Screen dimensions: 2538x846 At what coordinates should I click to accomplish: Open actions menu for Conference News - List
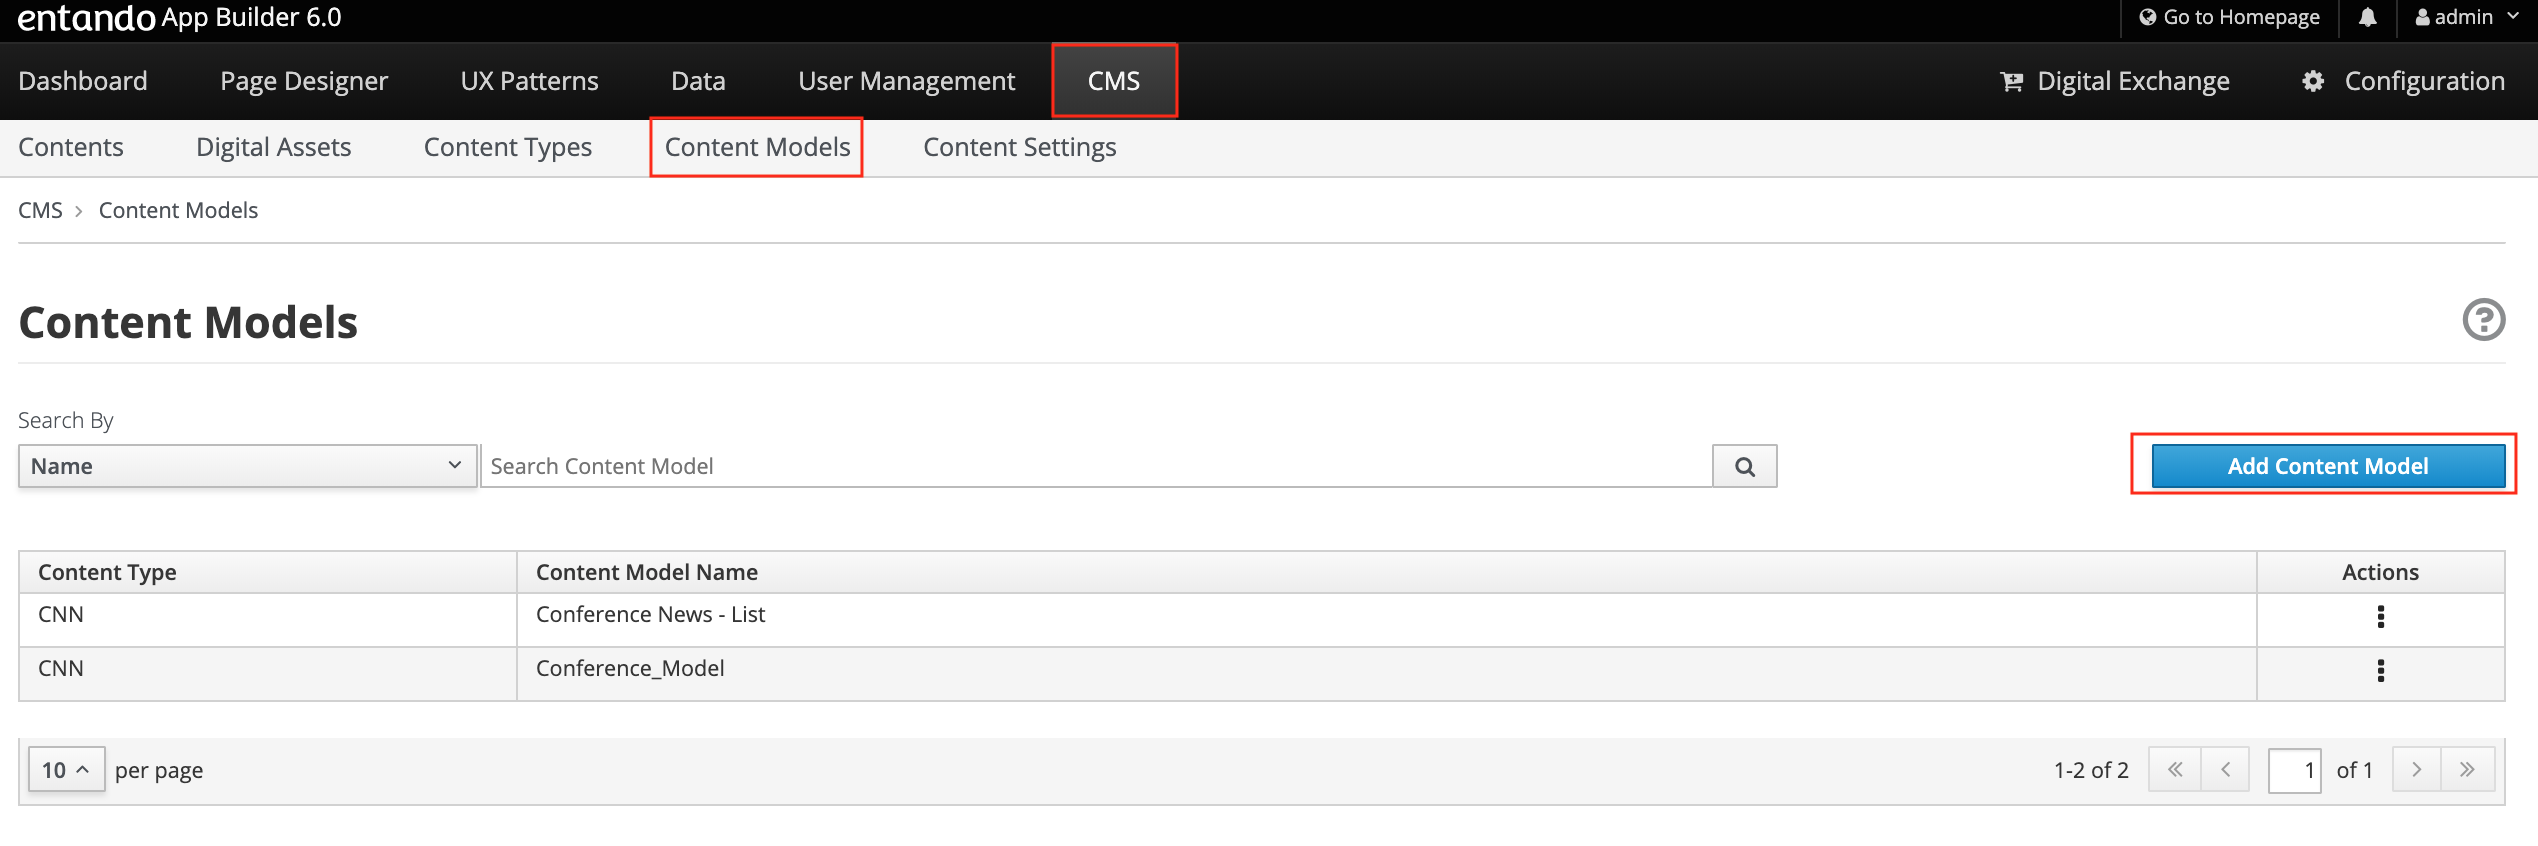coord(2380,617)
